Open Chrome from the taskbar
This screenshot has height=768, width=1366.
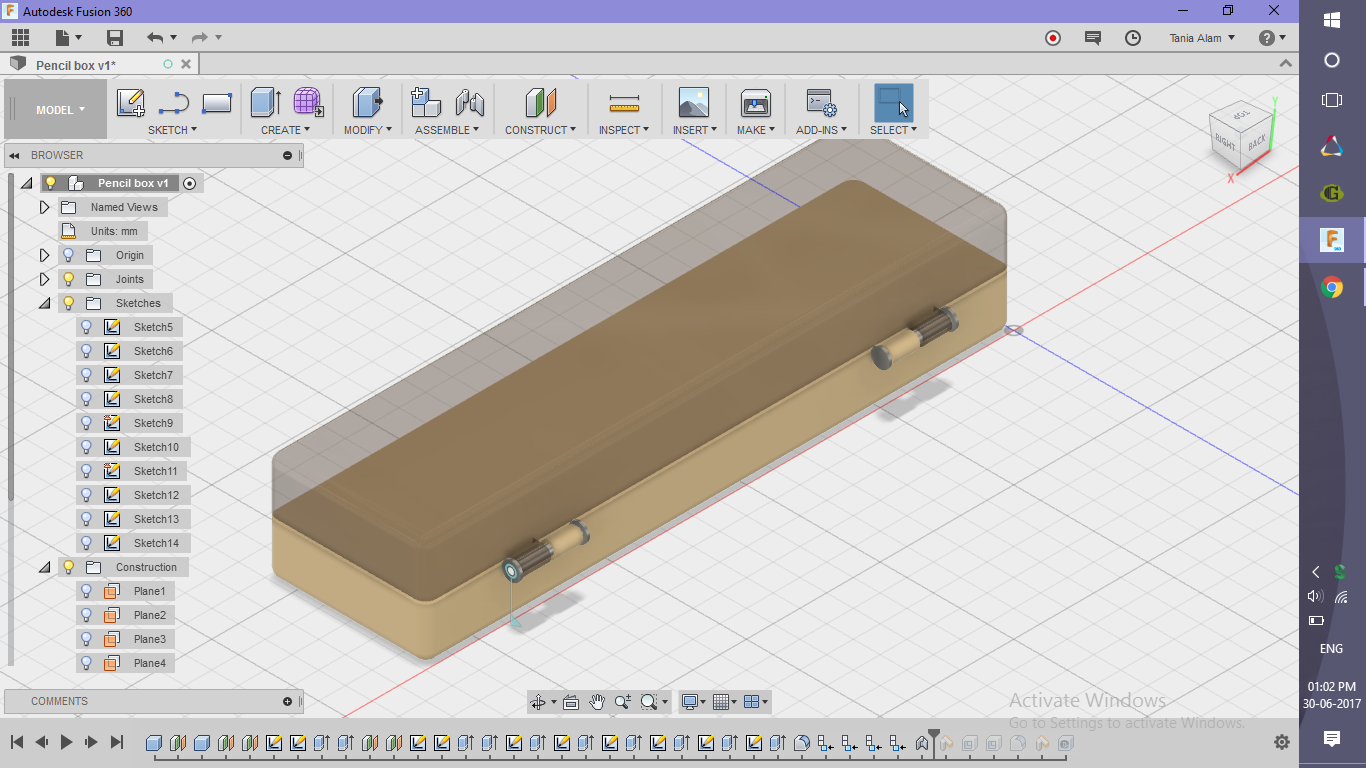(x=1332, y=288)
